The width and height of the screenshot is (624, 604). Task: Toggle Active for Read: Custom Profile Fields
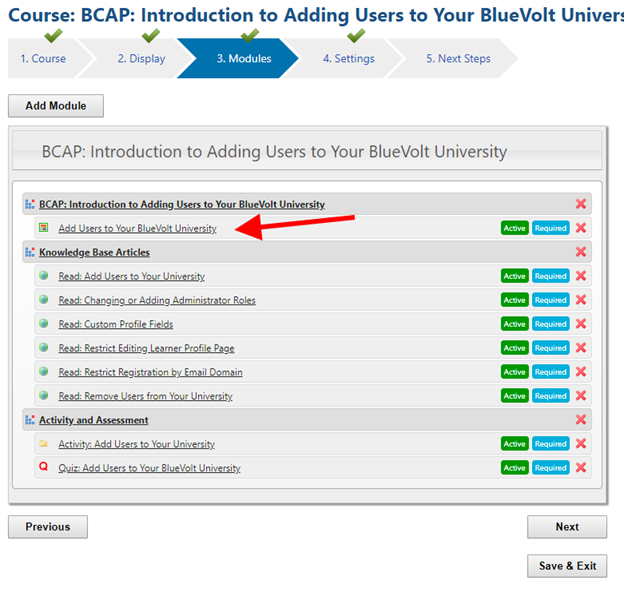click(515, 324)
